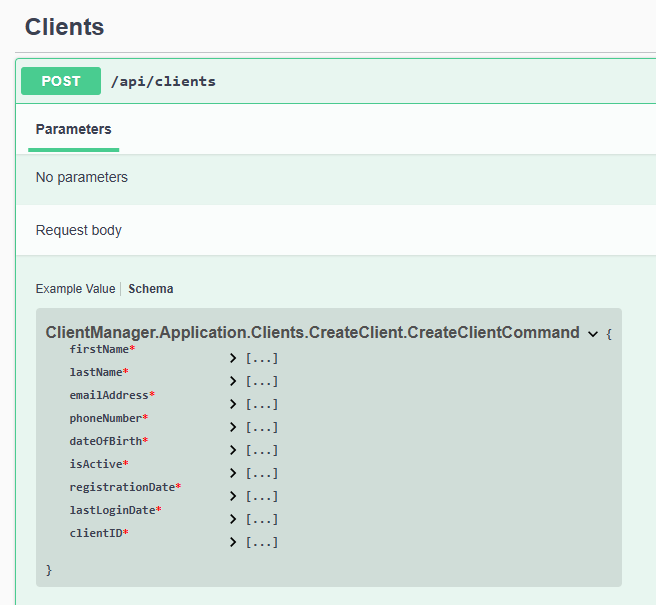
Task: Click the CreateClientCommand schema title
Action: 312,332
